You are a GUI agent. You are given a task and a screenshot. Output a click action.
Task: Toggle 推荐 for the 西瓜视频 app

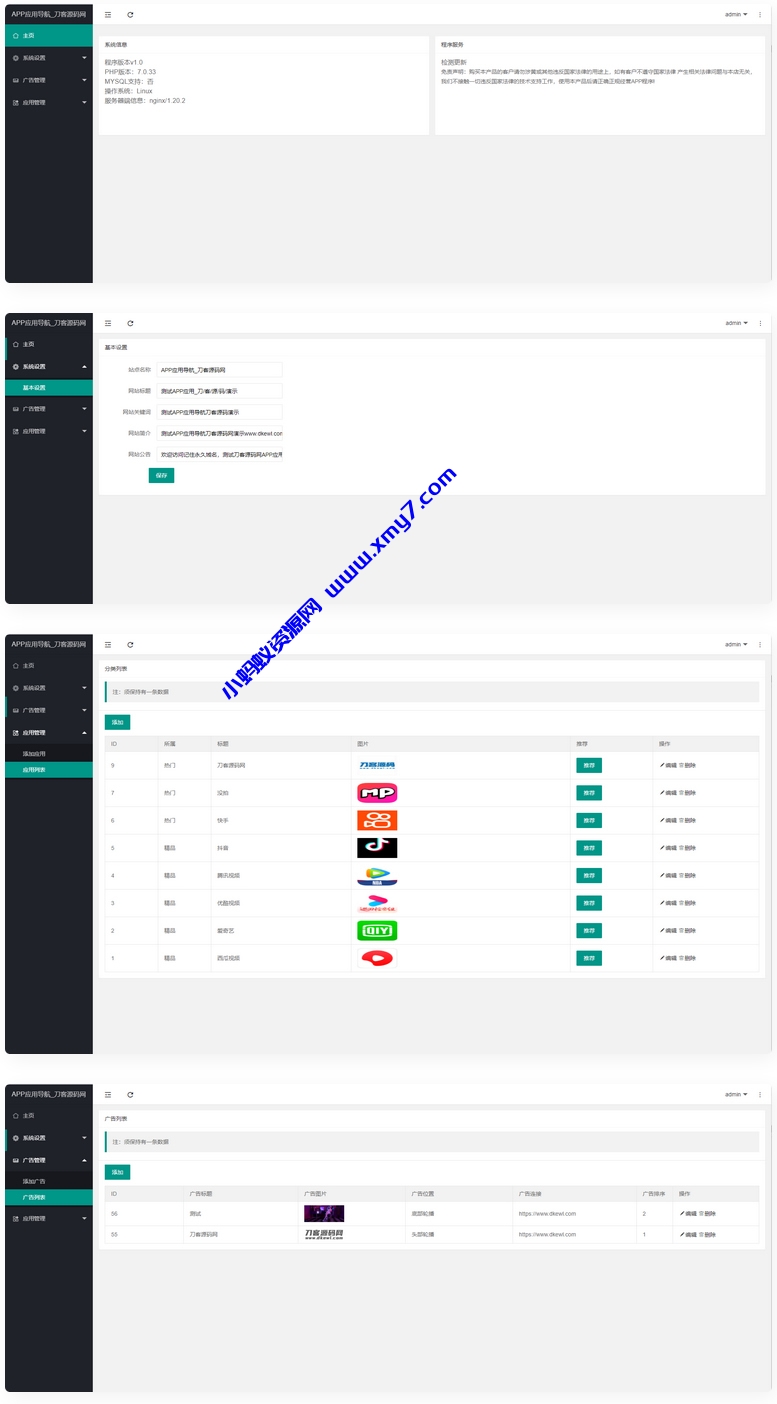click(x=589, y=958)
